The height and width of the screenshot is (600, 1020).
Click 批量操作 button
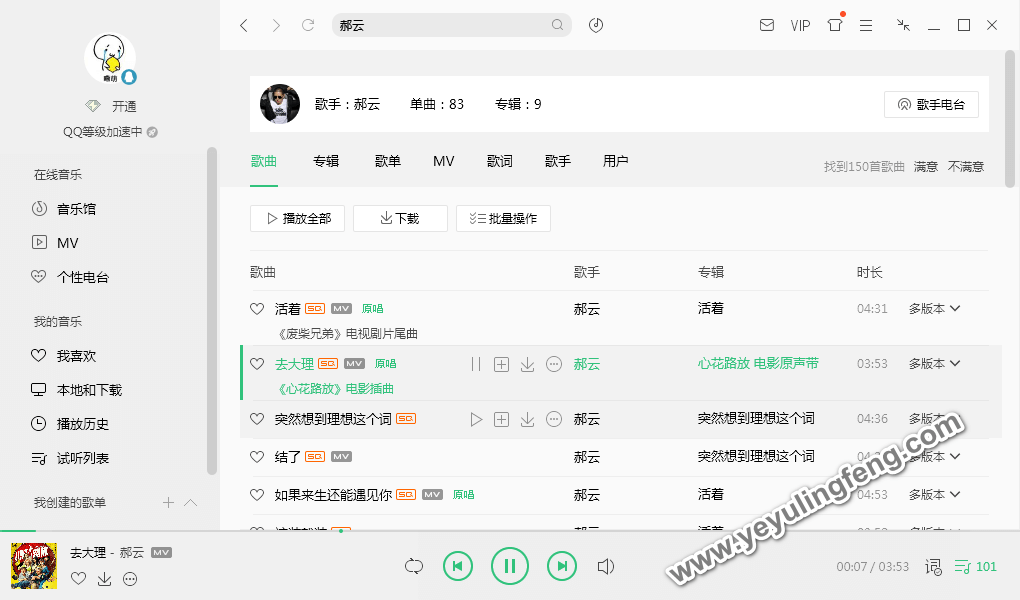pyautogui.click(x=503, y=219)
